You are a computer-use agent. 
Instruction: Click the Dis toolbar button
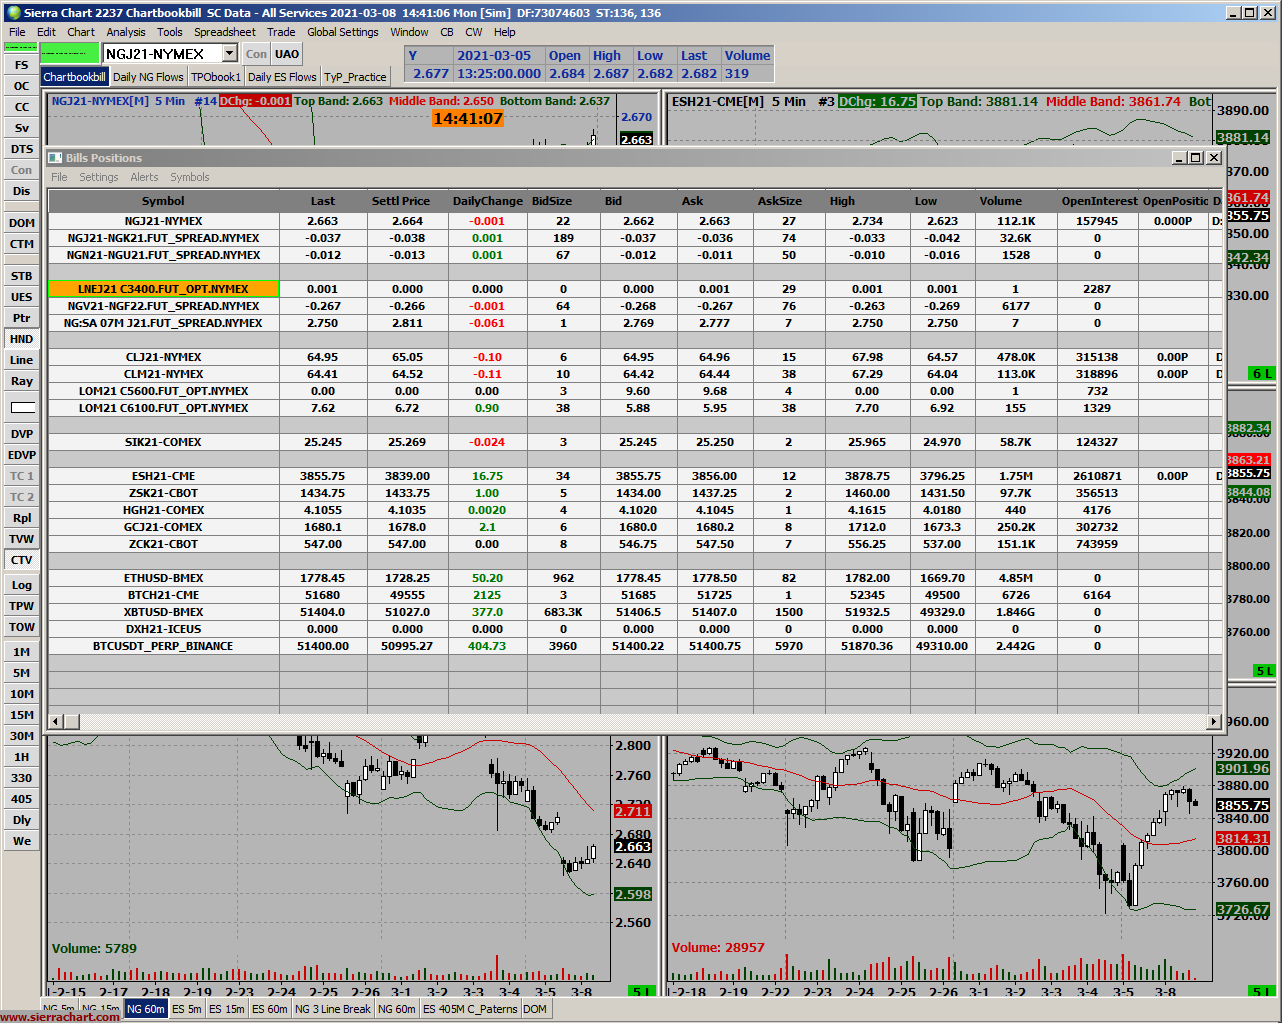point(22,191)
